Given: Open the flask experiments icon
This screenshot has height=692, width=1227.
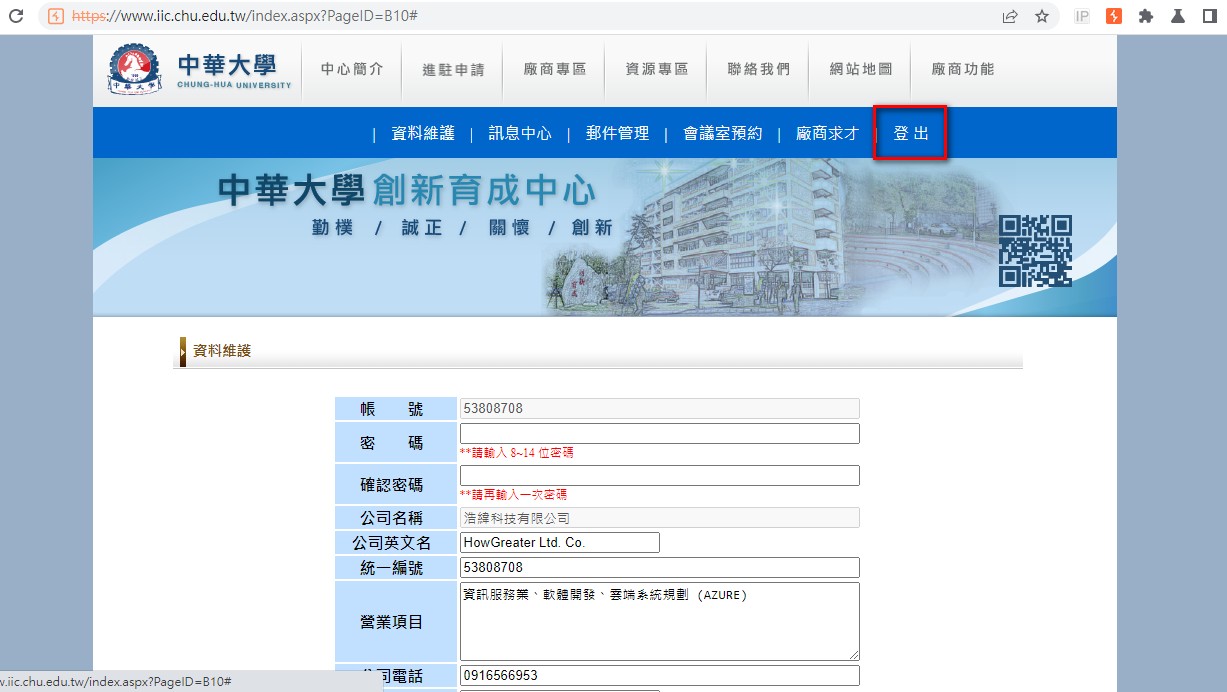Looking at the screenshot, I should tap(1178, 16).
